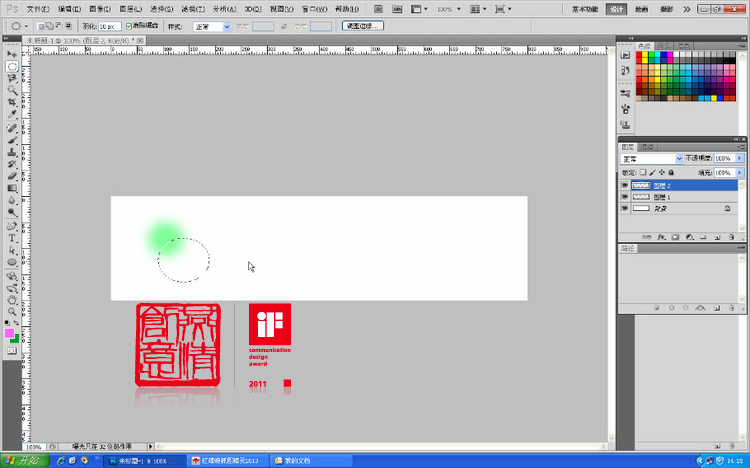
Task: Select the 3D Rotate tool
Action: click(12, 276)
